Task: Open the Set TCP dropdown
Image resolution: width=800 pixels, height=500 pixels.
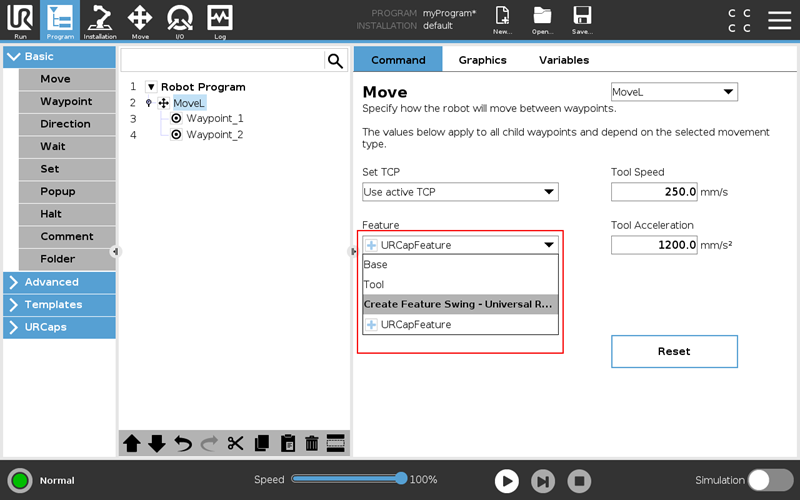Action: (x=460, y=192)
